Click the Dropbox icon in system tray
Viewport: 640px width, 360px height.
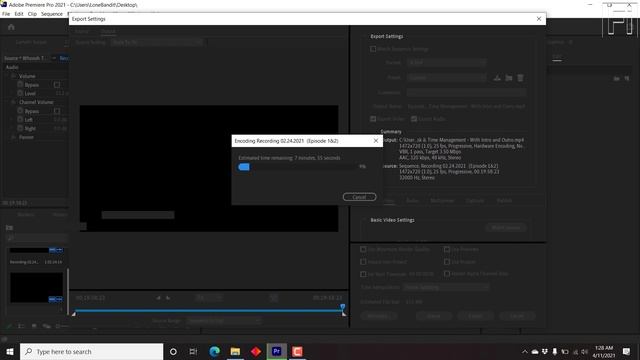pyautogui.click(x=544, y=351)
